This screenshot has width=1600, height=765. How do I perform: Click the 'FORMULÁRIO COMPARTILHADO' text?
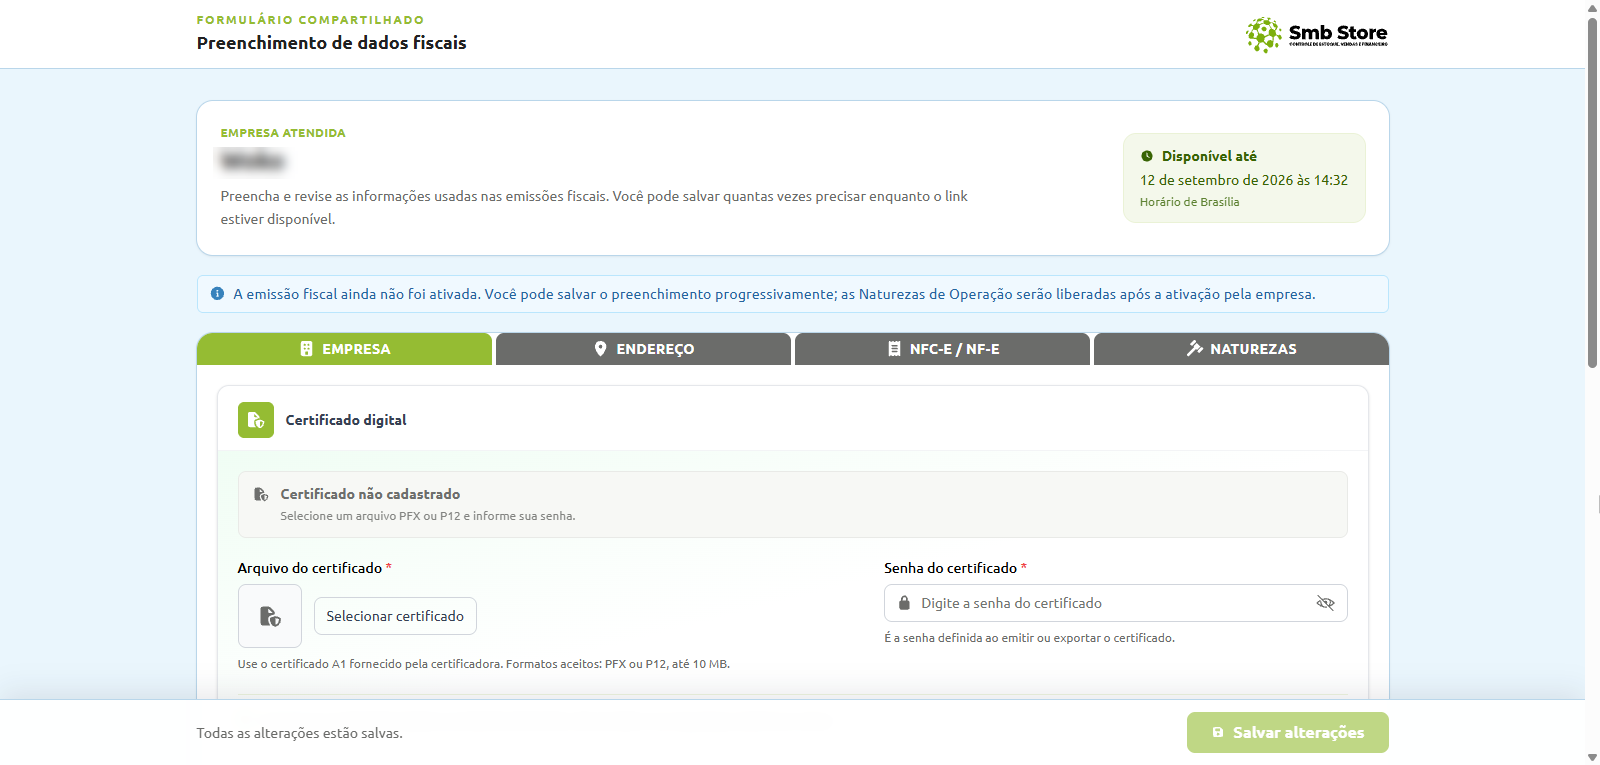pyautogui.click(x=310, y=20)
